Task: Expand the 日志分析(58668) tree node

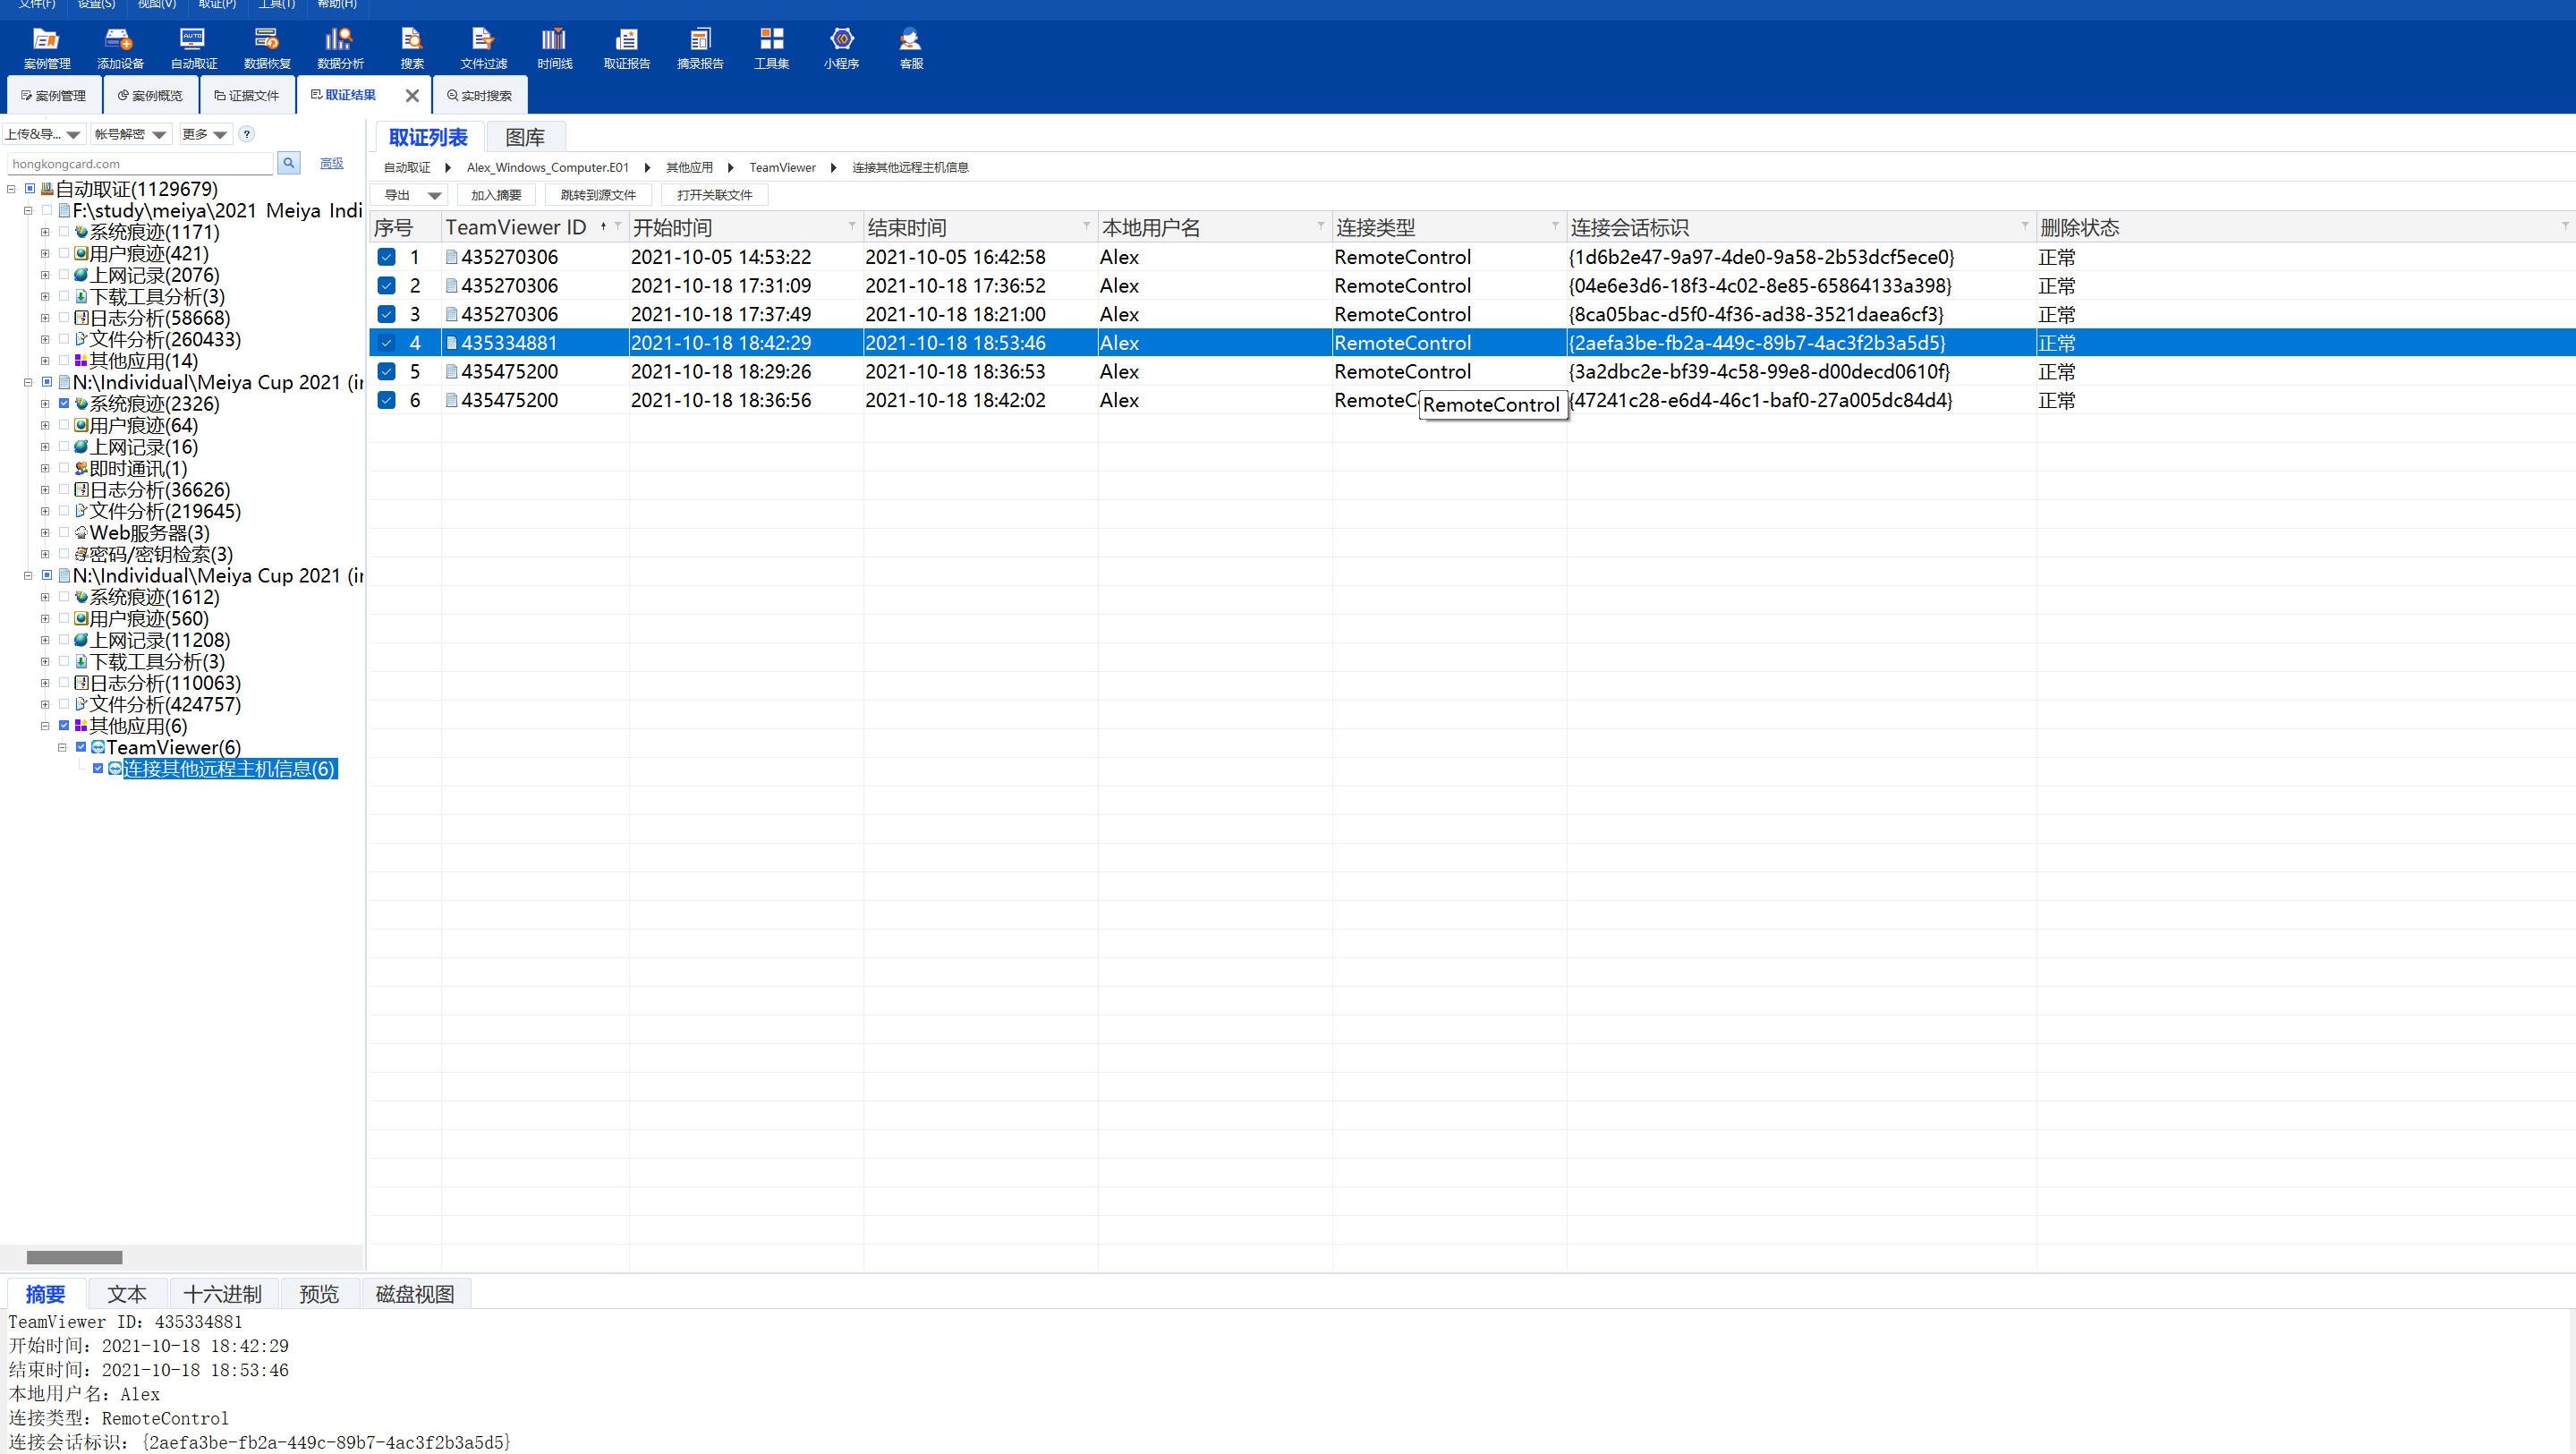Action: (x=45, y=318)
